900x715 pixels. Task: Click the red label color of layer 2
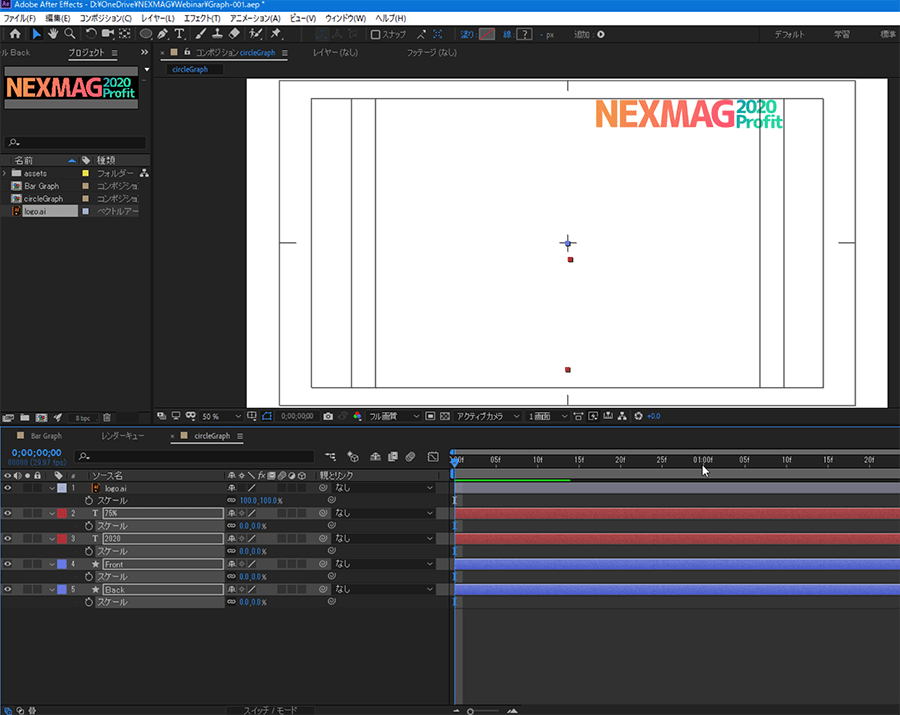click(x=62, y=513)
